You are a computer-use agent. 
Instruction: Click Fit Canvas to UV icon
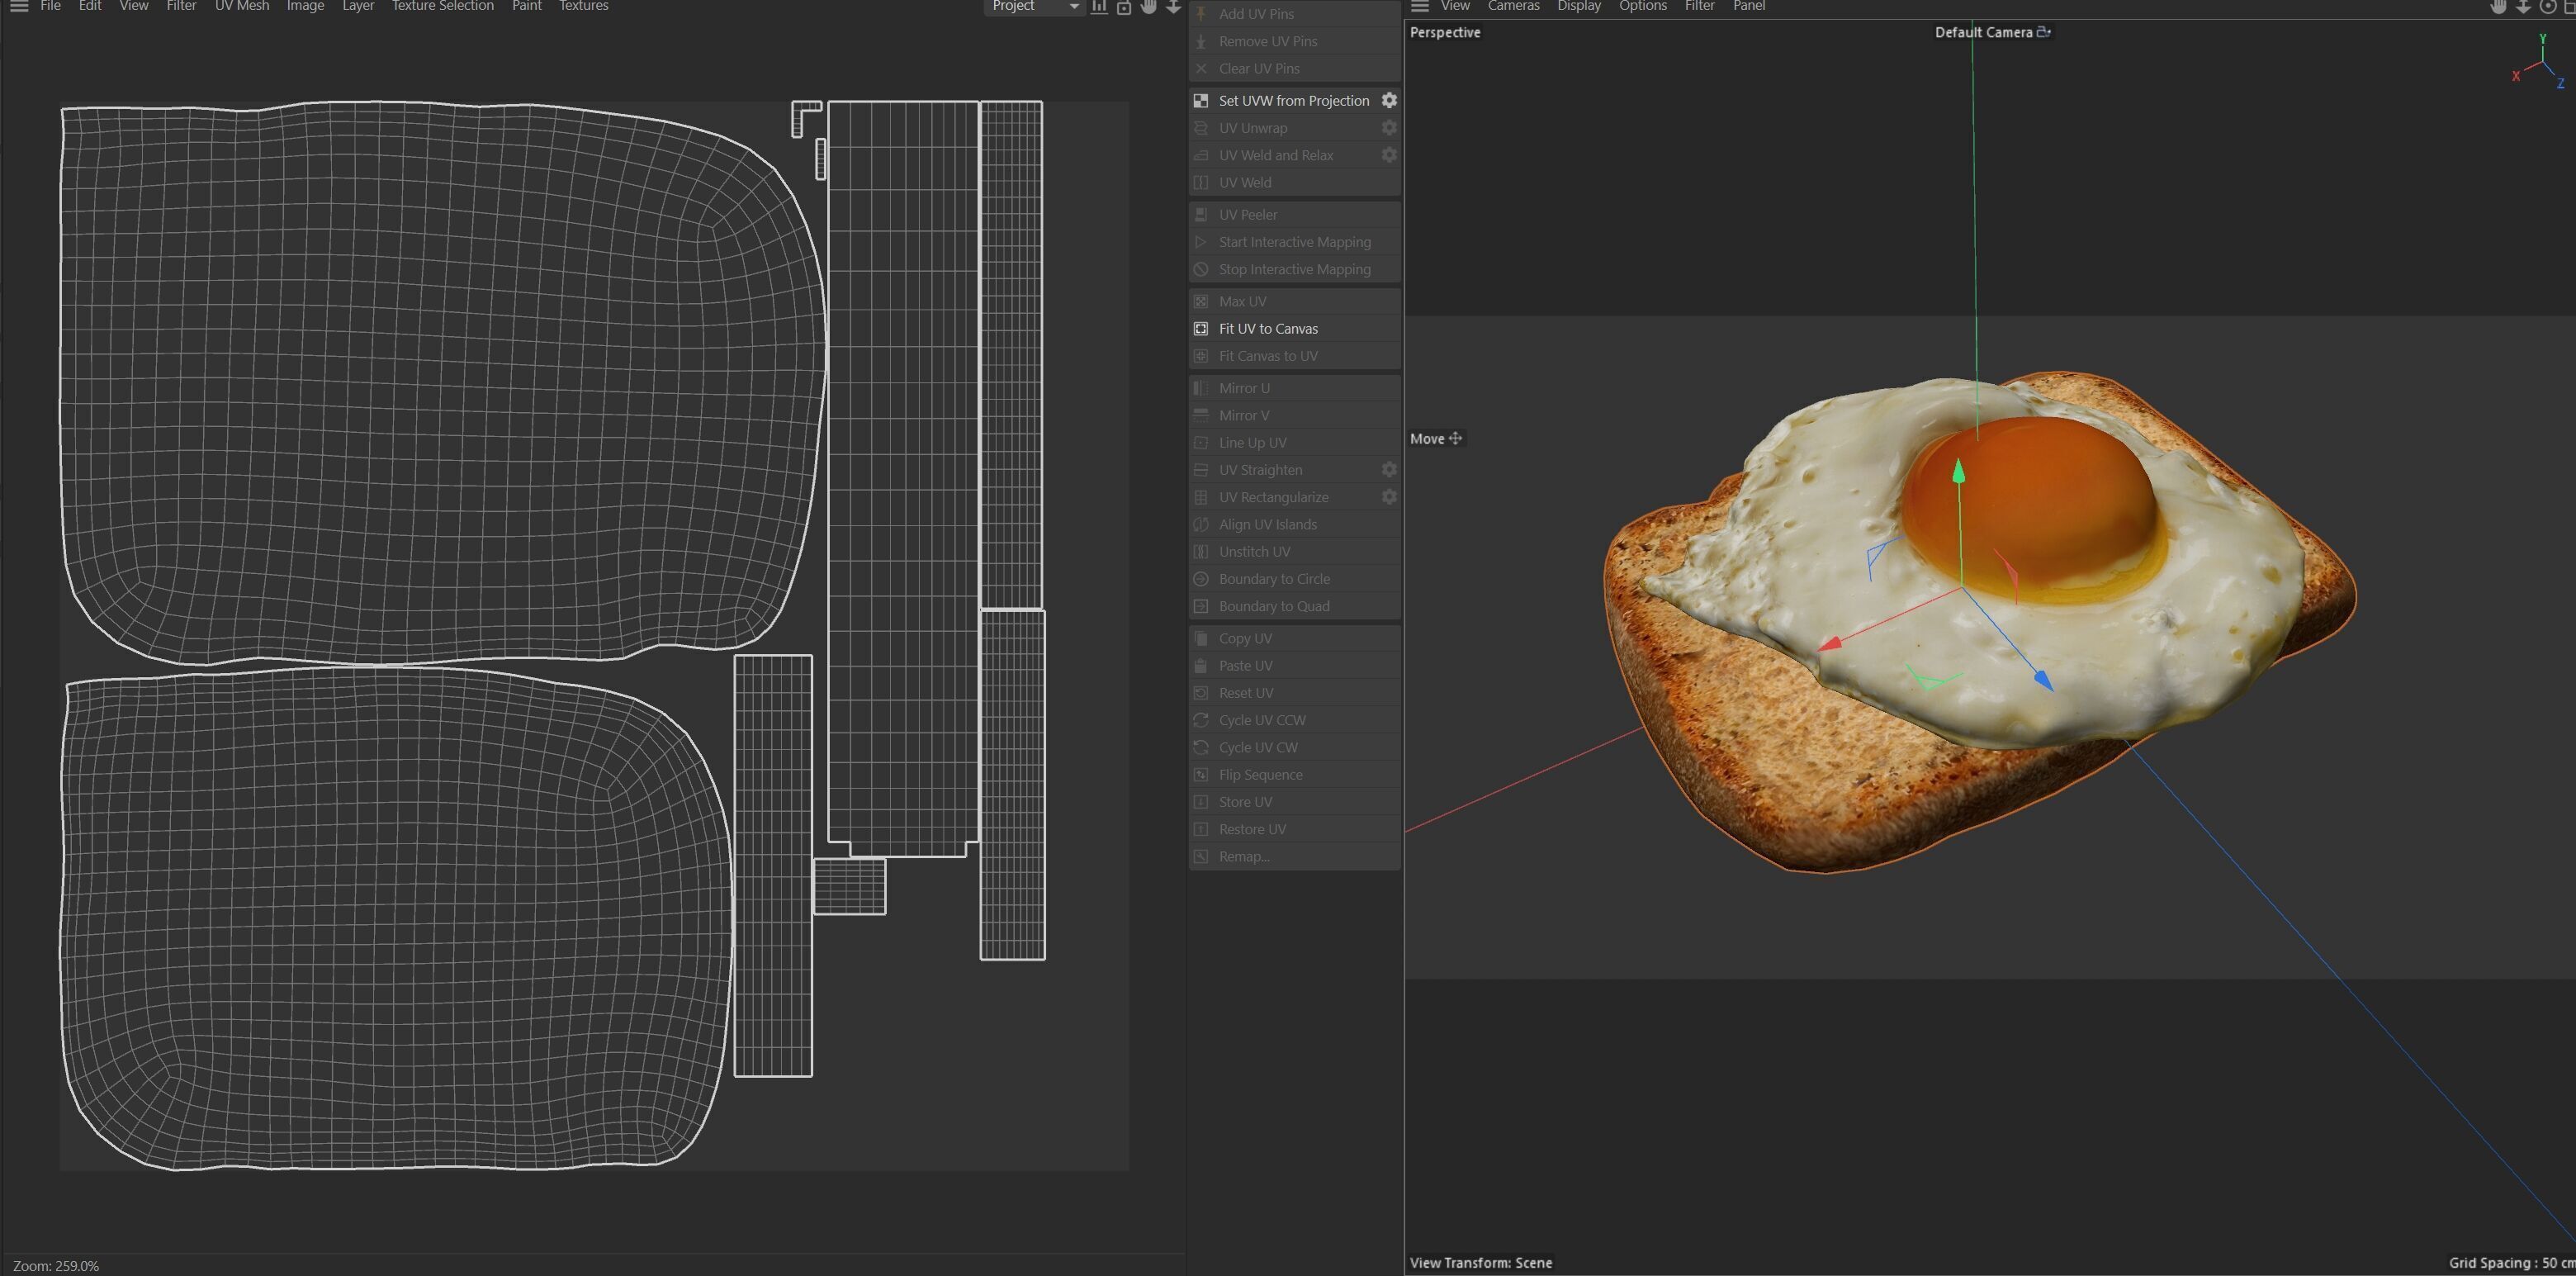[x=1201, y=356]
